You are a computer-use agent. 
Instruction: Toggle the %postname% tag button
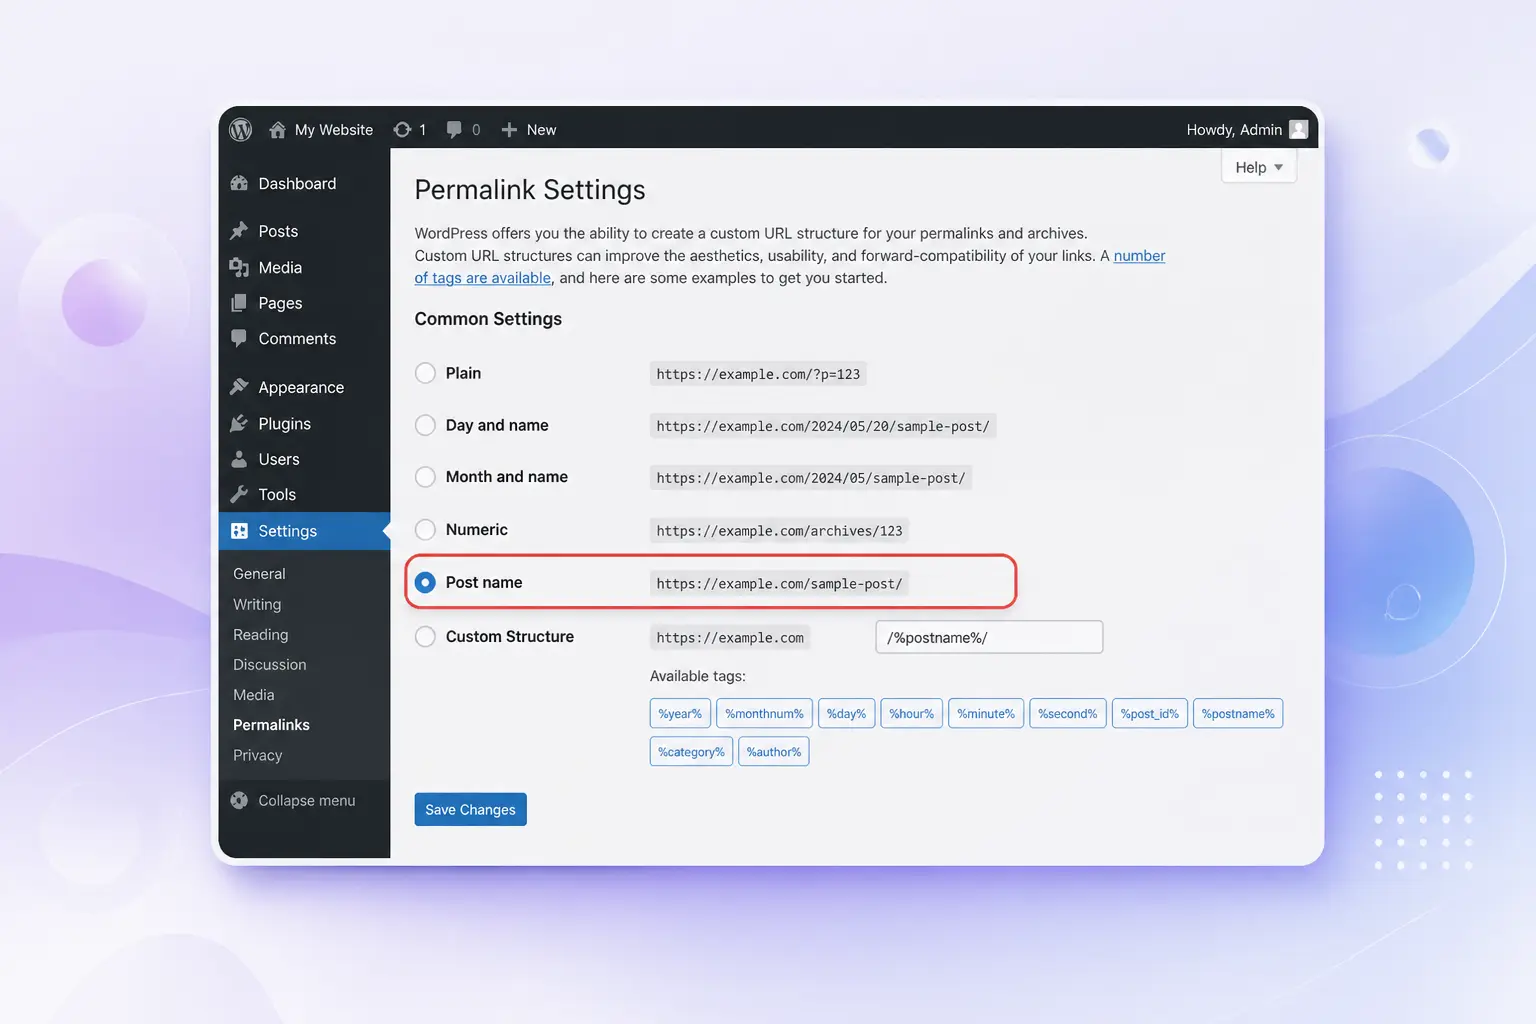pyautogui.click(x=1238, y=713)
